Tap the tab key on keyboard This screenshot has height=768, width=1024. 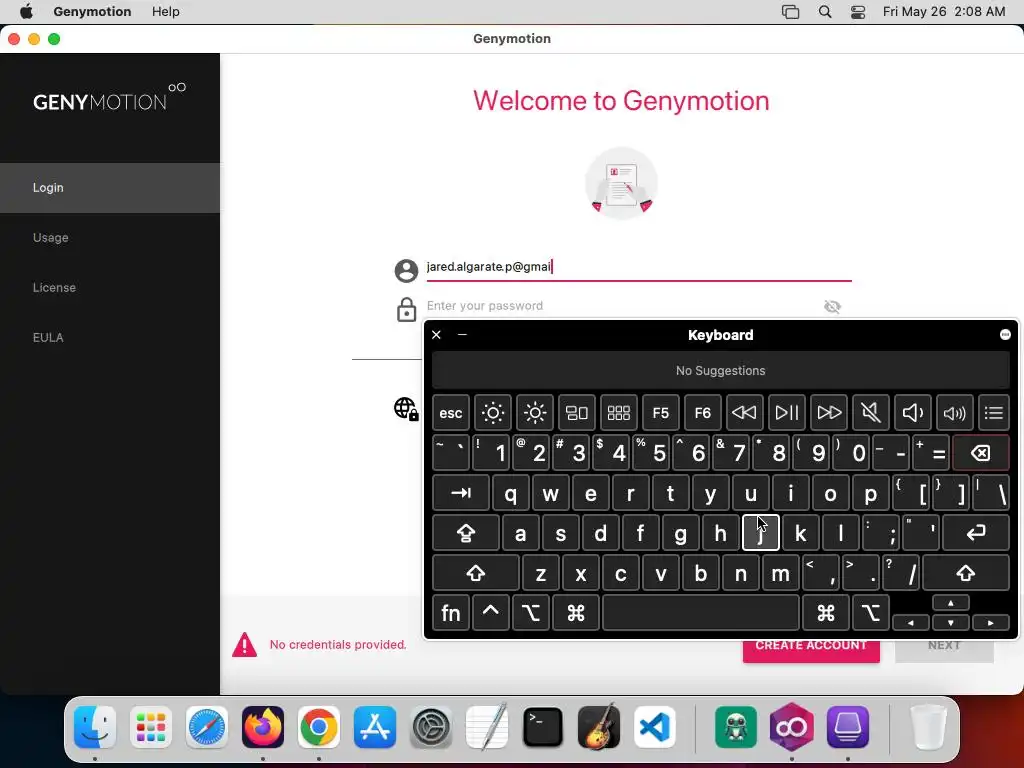(461, 493)
